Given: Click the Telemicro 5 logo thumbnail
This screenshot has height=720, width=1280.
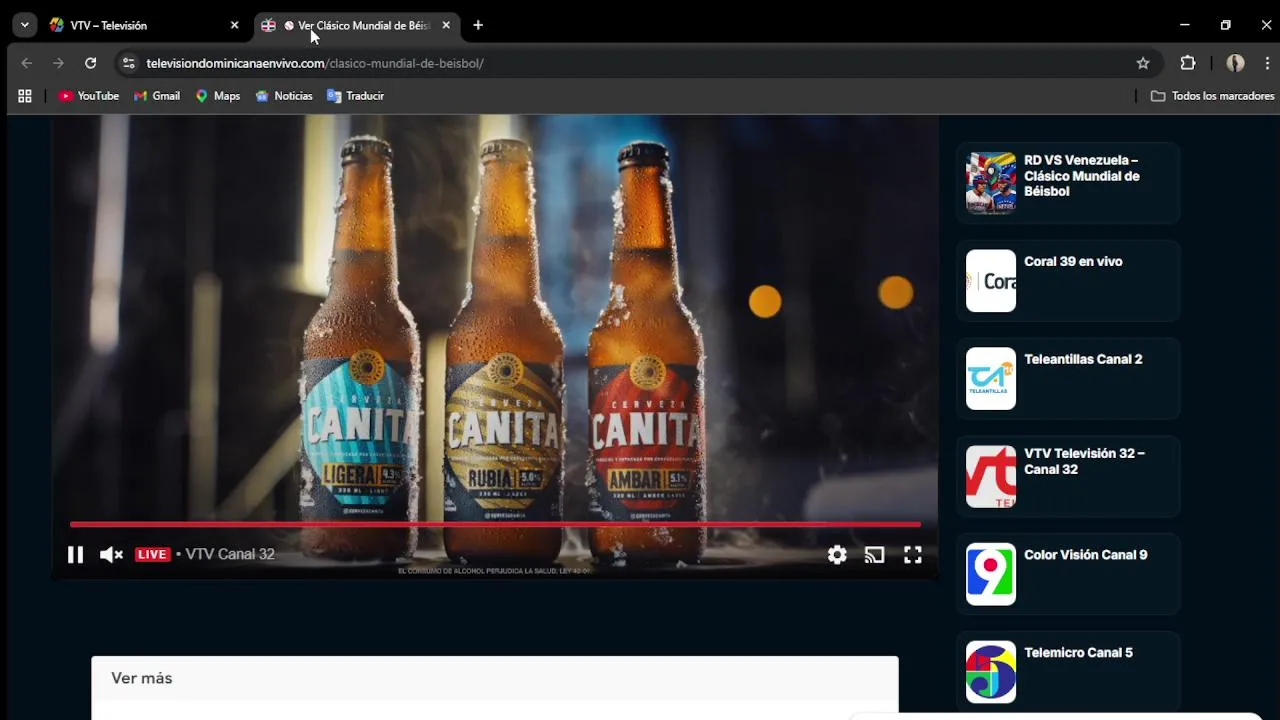Looking at the screenshot, I should [991, 672].
